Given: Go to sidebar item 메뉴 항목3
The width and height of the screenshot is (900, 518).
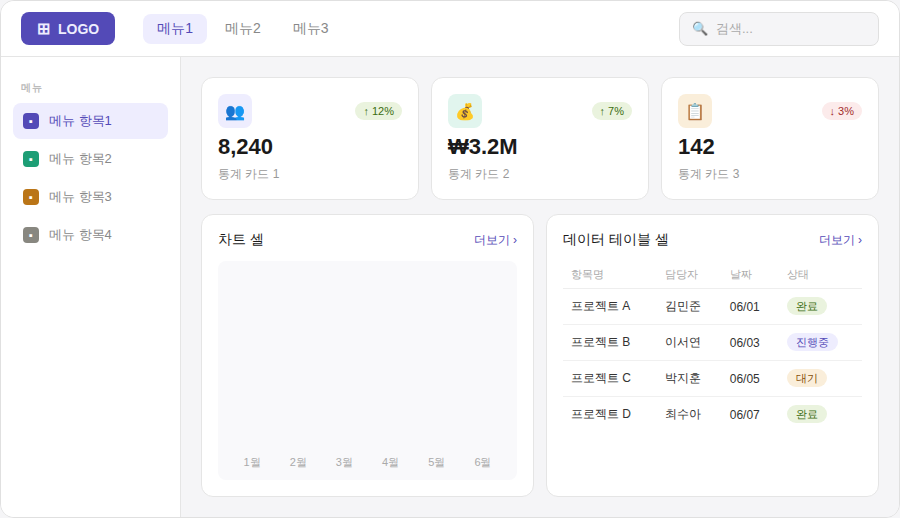Looking at the screenshot, I should coord(90,197).
